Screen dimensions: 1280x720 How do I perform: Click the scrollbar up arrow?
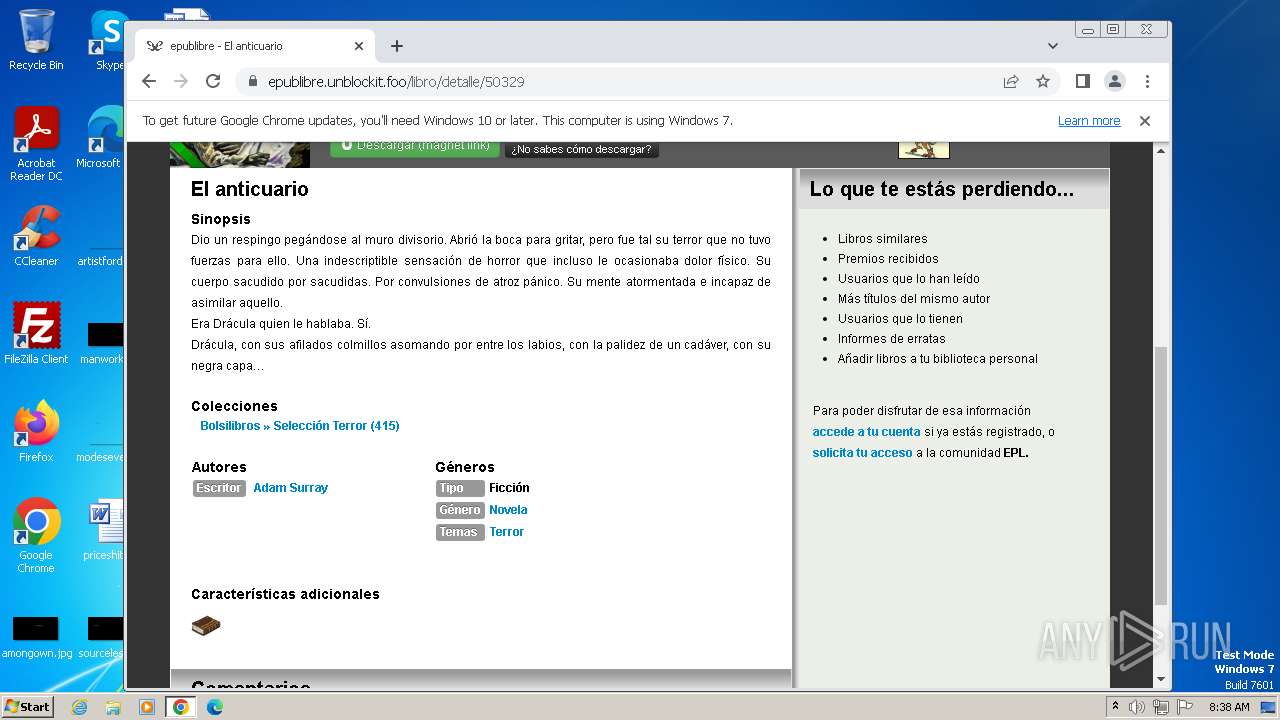click(1161, 151)
